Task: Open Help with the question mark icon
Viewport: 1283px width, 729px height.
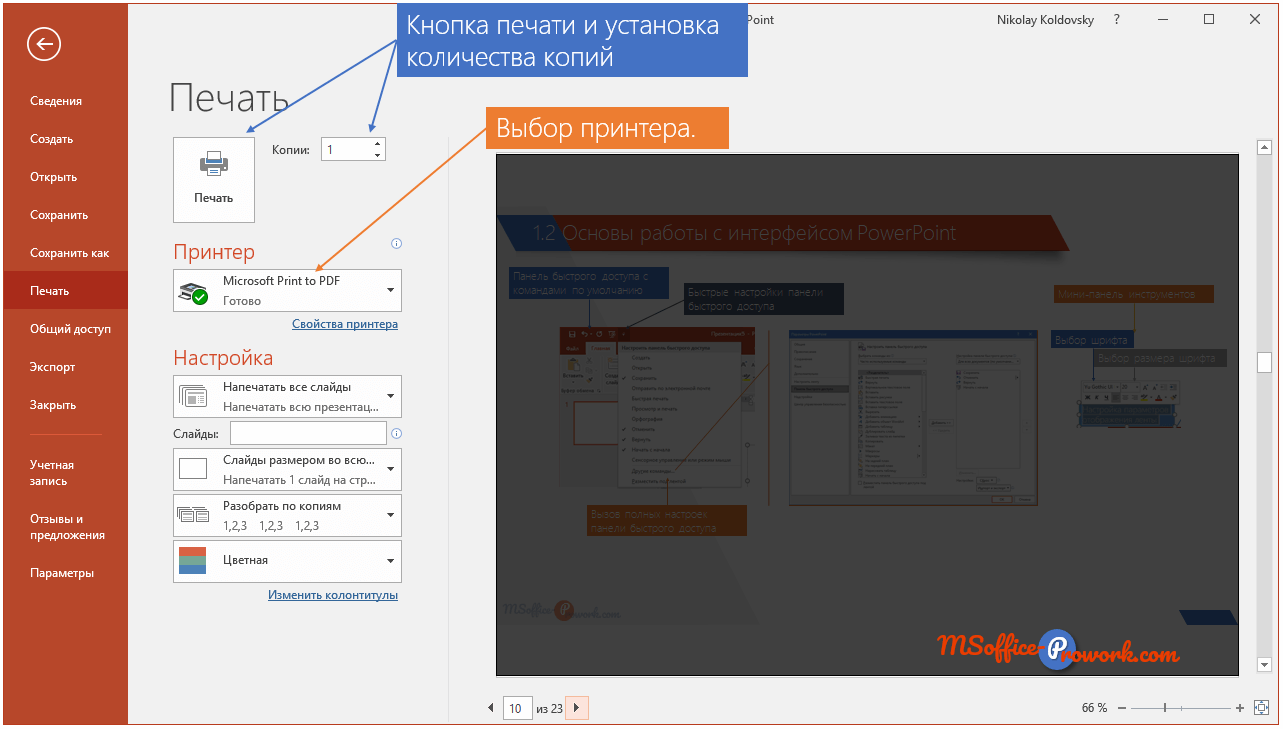Action: (x=1117, y=19)
